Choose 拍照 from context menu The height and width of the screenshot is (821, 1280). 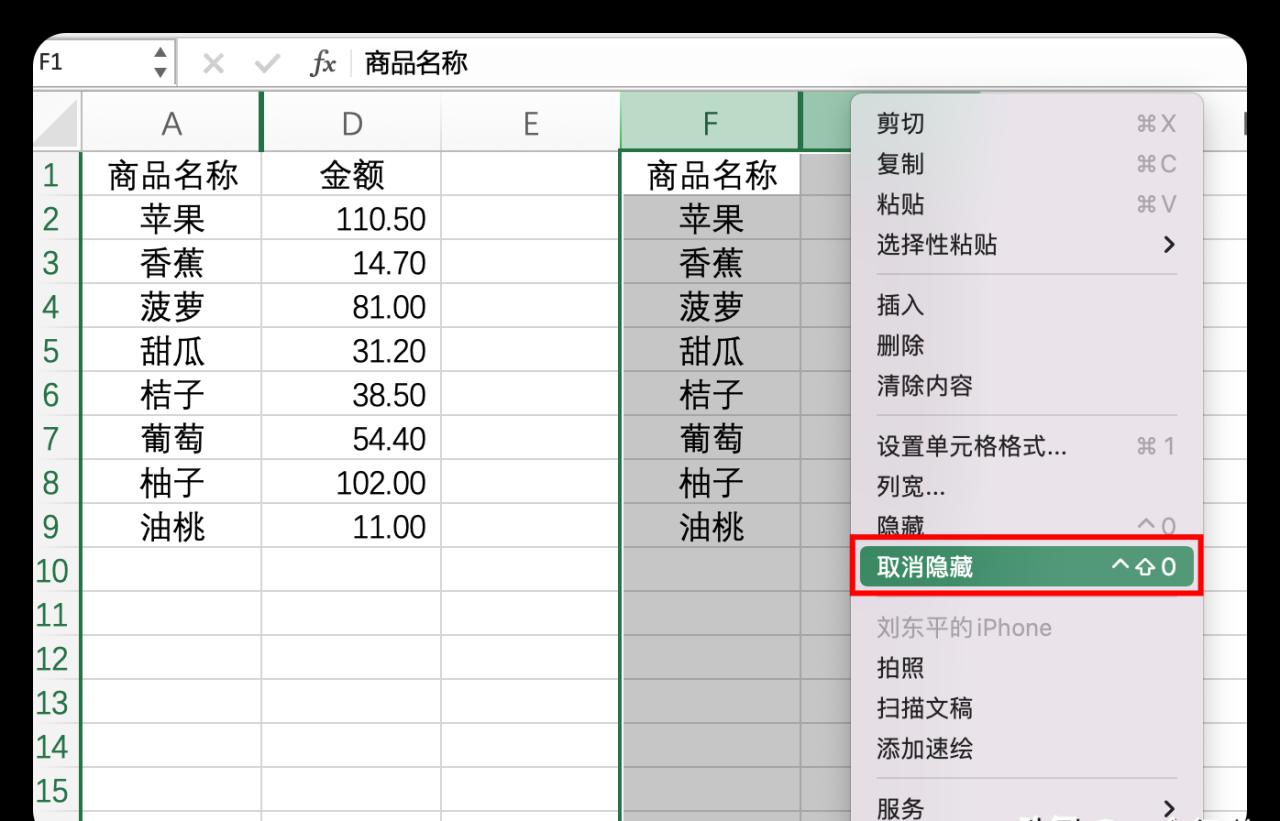click(1026, 668)
